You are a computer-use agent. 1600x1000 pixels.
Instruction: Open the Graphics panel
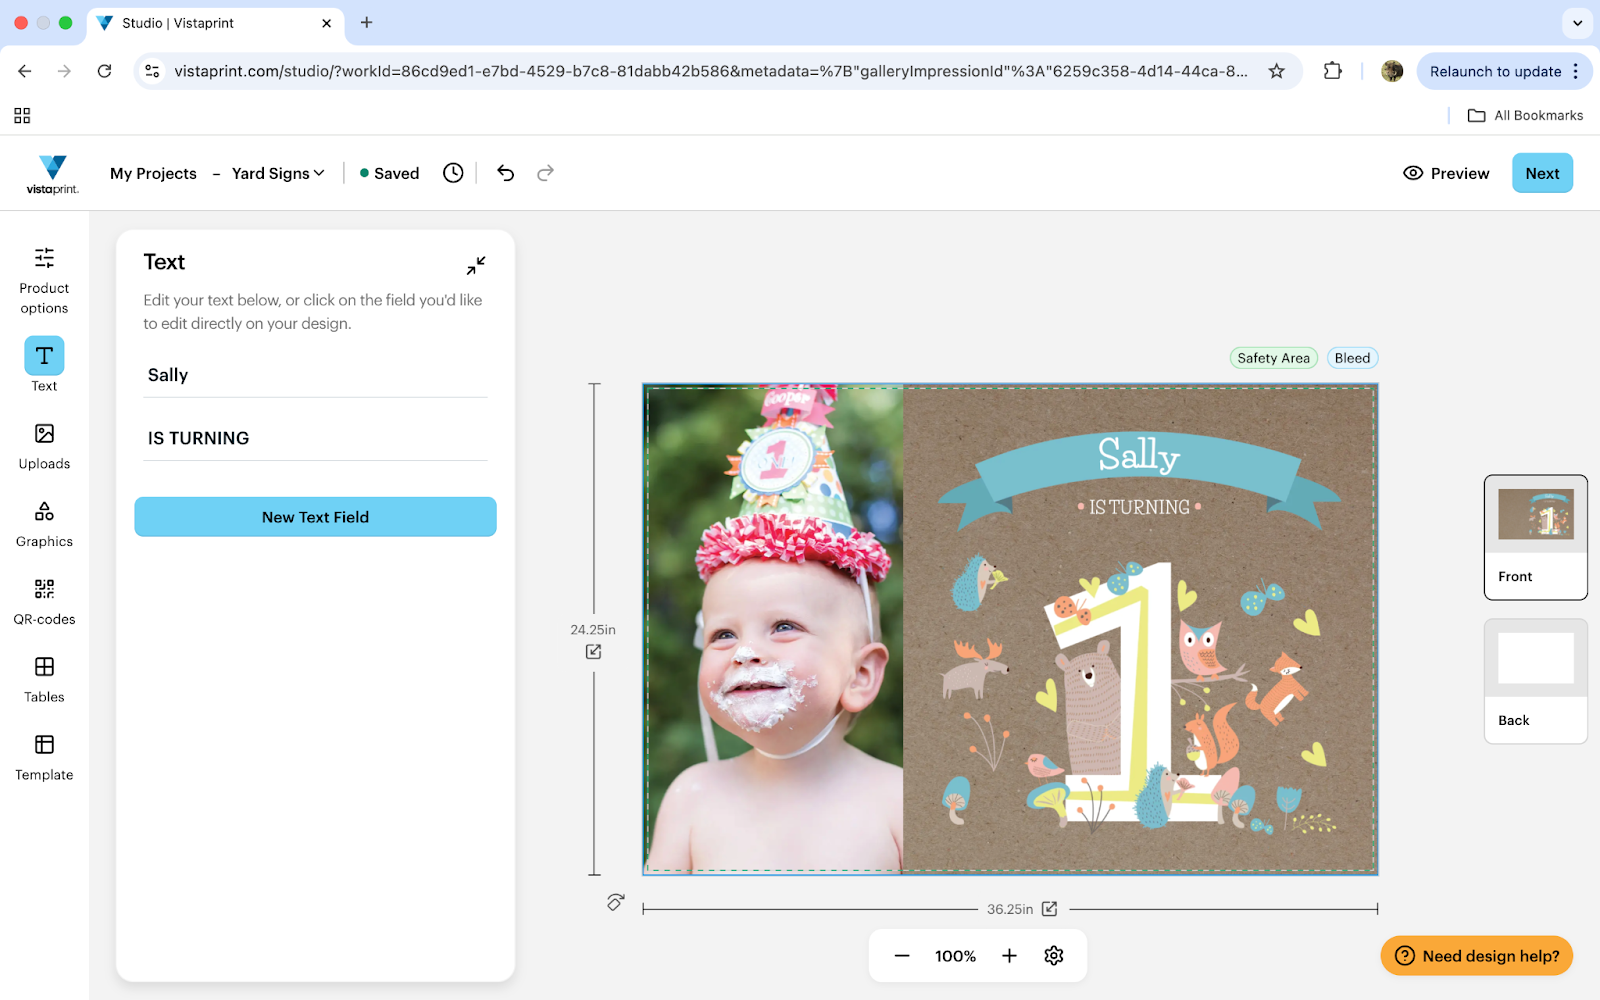click(44, 524)
